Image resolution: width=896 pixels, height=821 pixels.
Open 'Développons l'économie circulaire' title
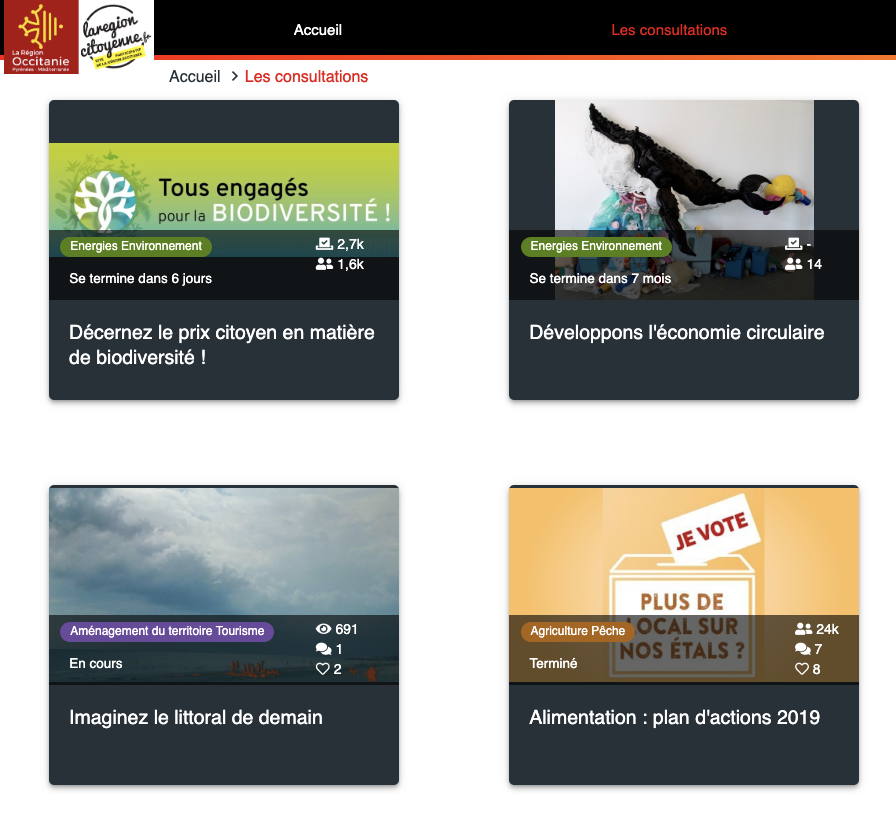(677, 333)
